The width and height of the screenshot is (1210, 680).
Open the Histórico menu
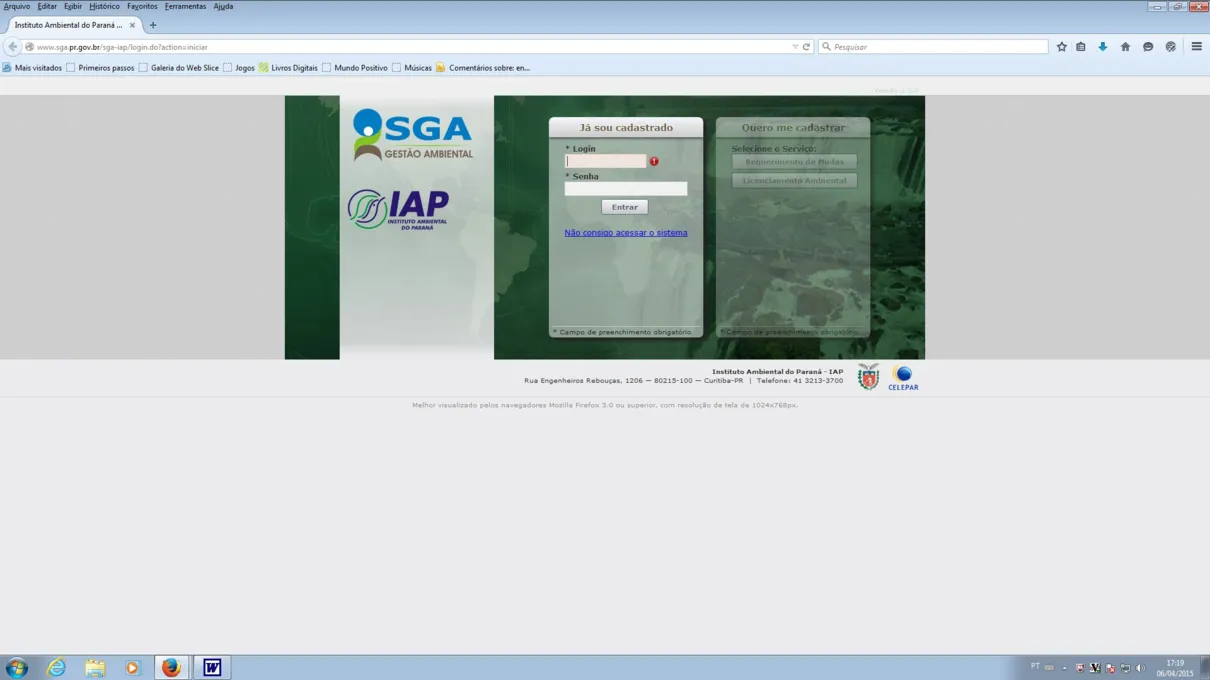(104, 6)
